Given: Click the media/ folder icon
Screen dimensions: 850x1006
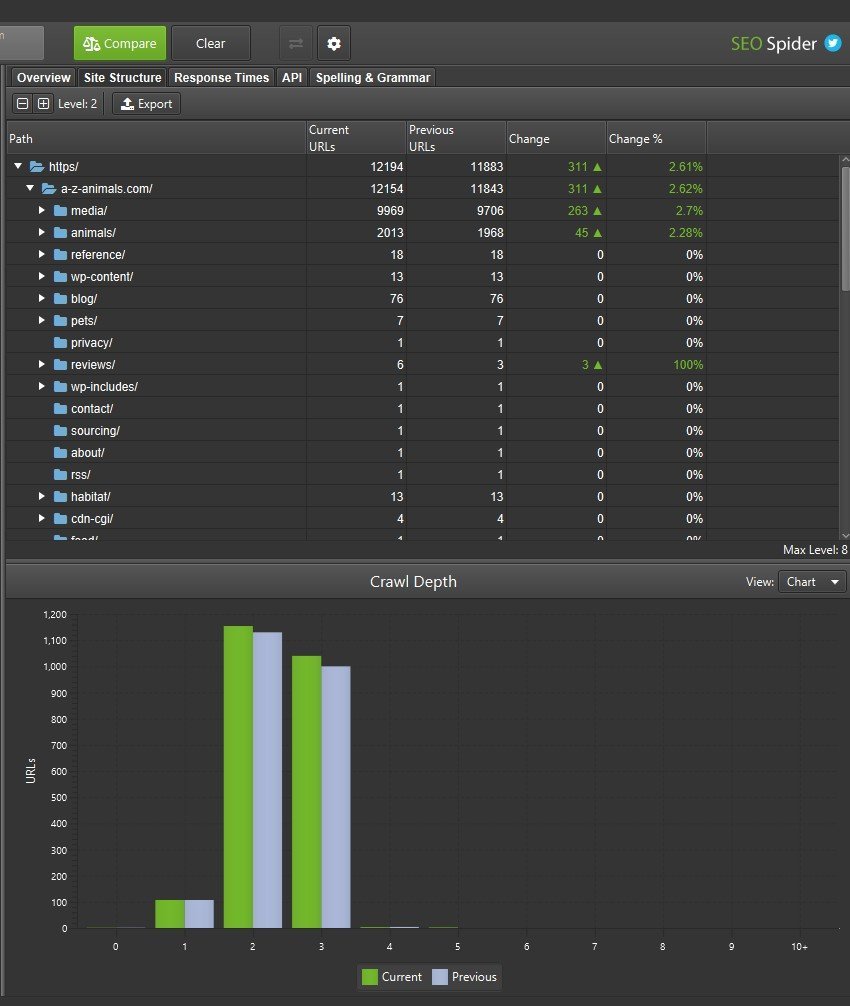Looking at the screenshot, I should coord(60,211).
